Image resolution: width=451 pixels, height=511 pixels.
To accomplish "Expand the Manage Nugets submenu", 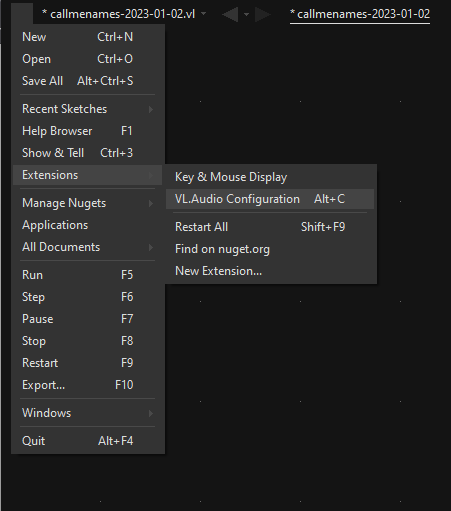I will point(88,203).
